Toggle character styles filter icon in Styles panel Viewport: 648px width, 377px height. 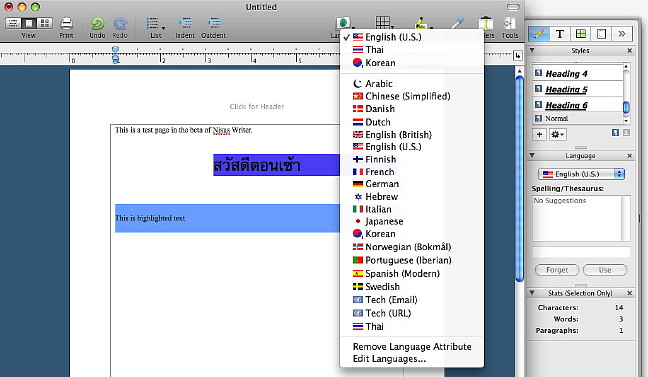[626, 132]
